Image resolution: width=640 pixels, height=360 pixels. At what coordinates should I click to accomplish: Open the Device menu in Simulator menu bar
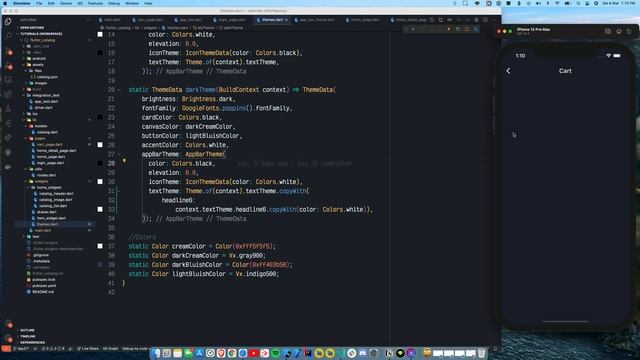(66, 3)
